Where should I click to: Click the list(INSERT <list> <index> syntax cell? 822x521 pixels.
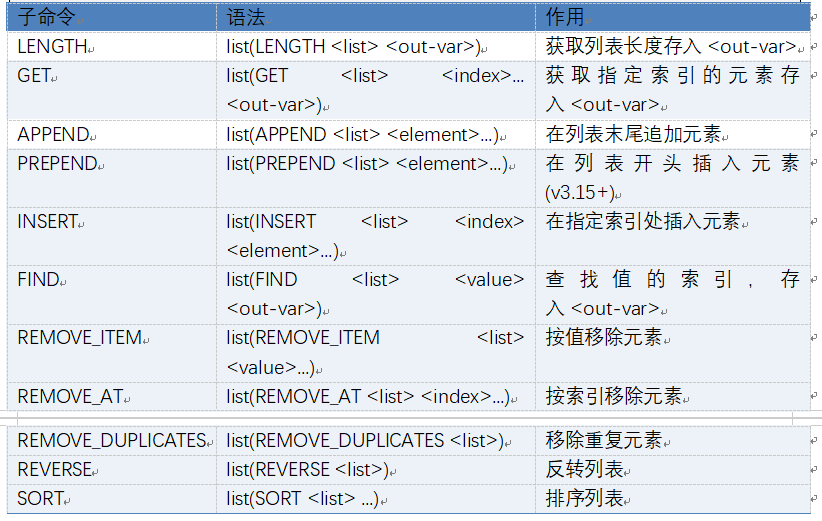tap(376, 236)
